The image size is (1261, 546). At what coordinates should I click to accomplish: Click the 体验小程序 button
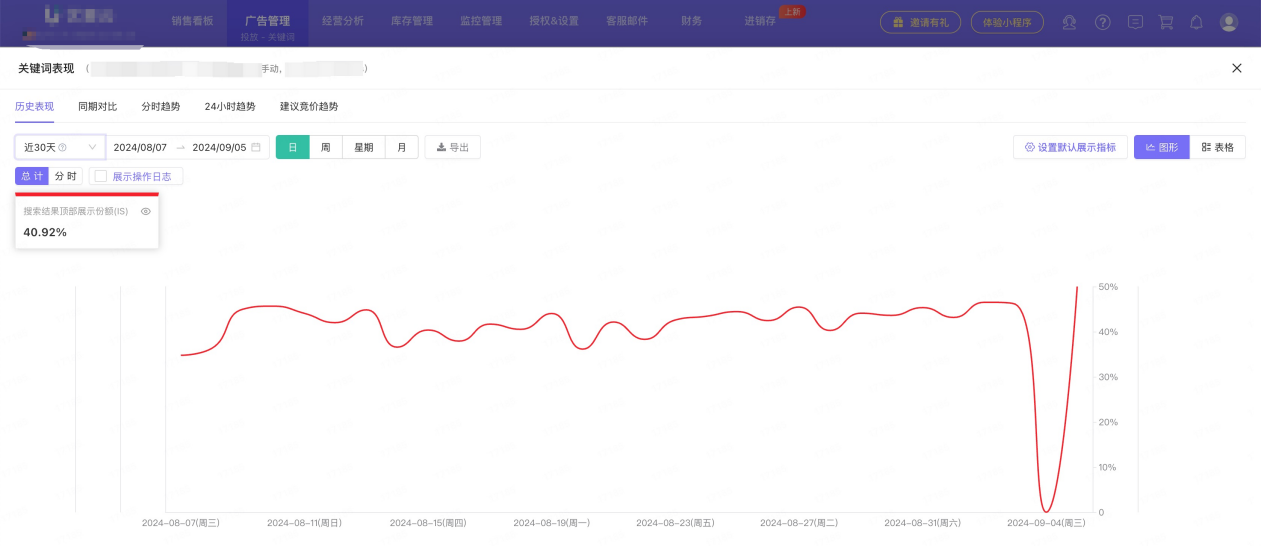1007,22
